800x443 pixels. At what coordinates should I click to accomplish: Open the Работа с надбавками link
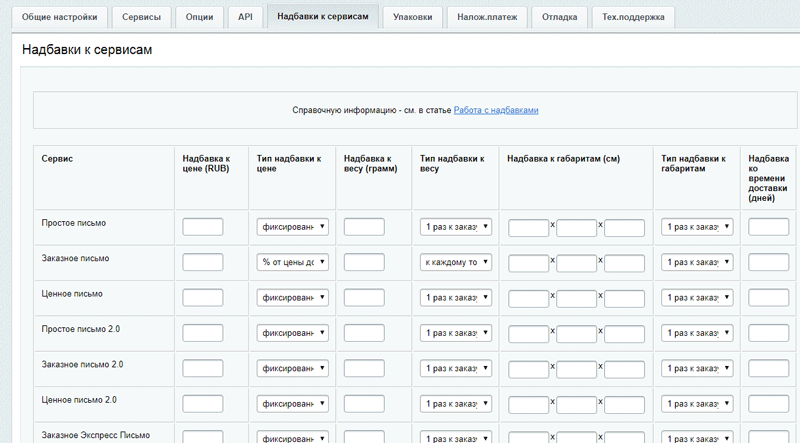tap(496, 110)
